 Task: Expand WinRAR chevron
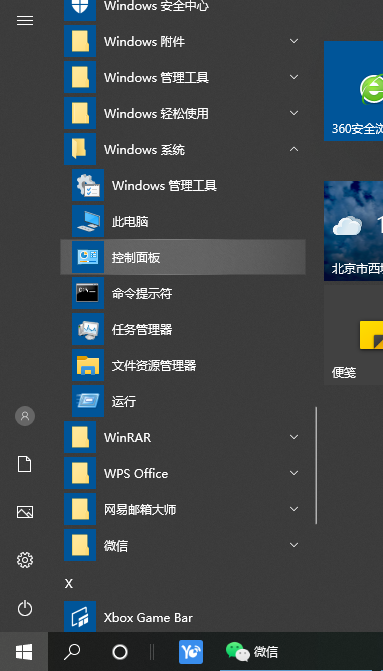(294, 437)
